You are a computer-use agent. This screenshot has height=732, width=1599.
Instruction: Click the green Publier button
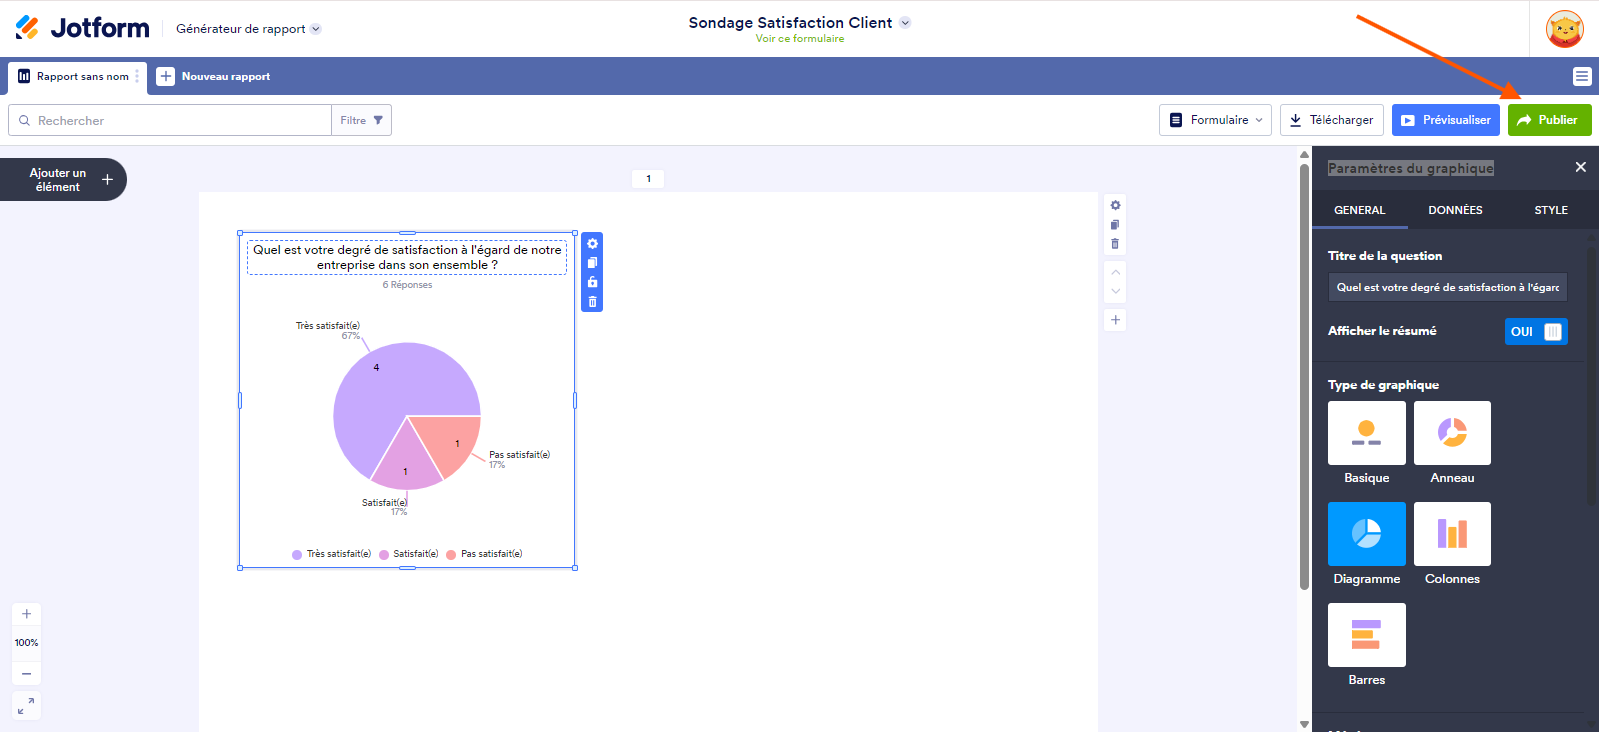pyautogui.click(x=1549, y=120)
